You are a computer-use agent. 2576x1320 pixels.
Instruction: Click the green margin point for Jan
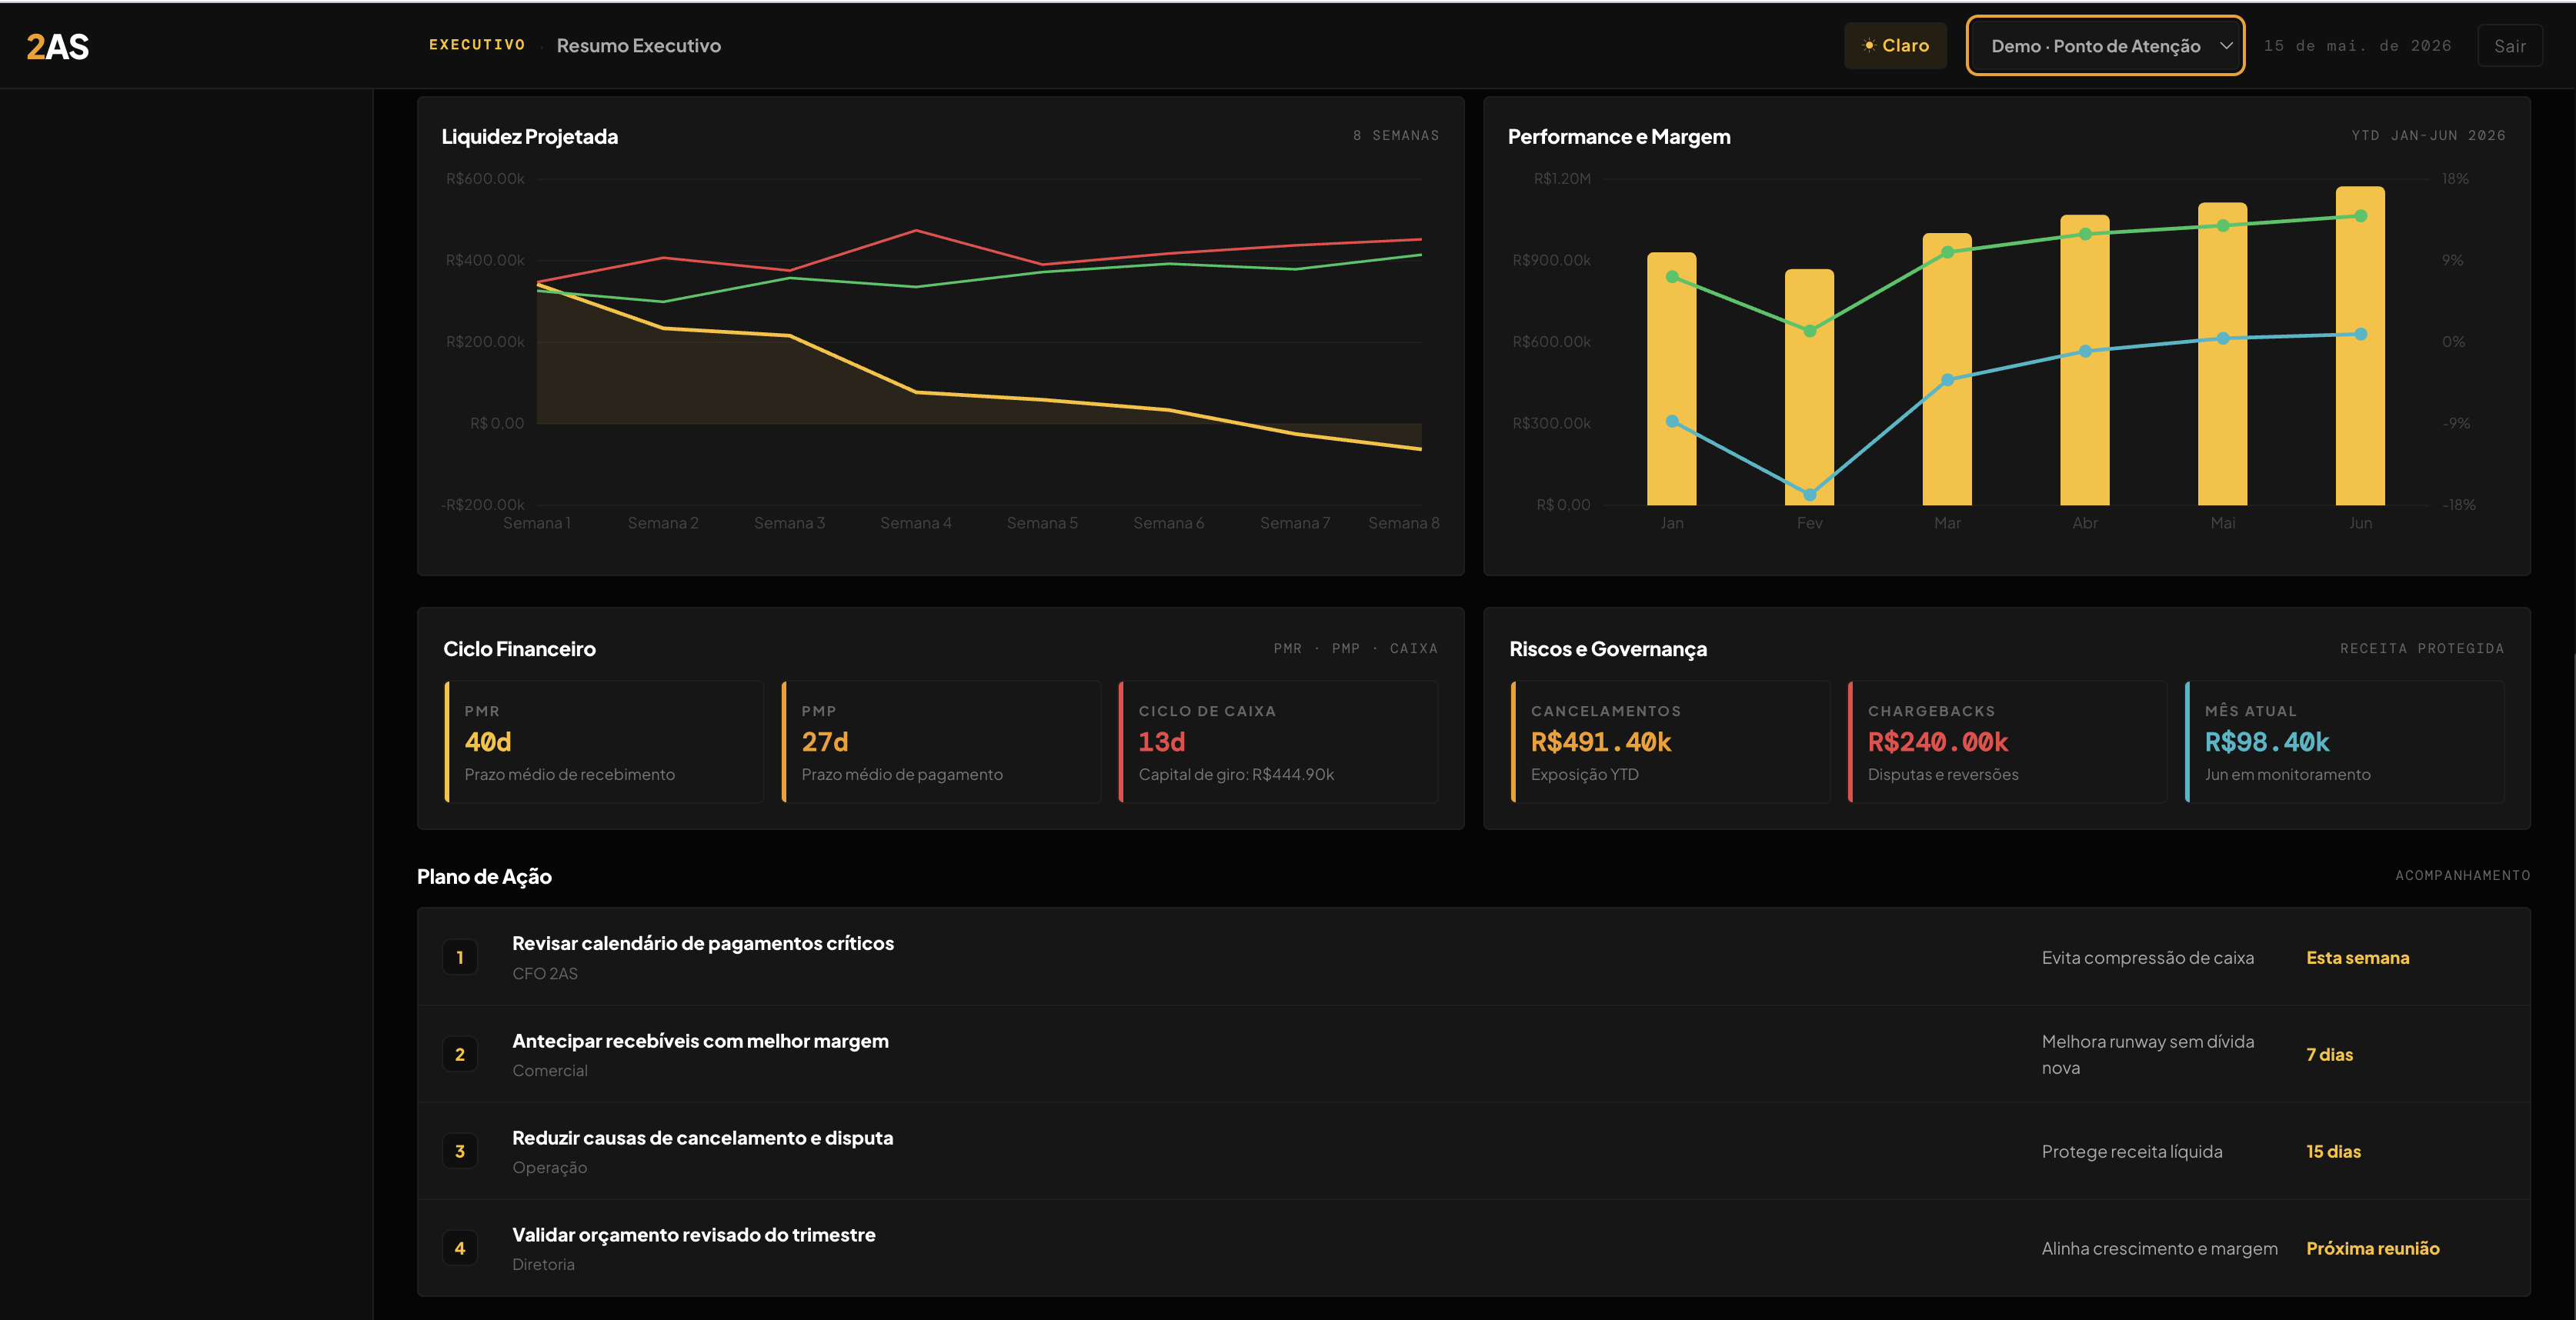1672,277
